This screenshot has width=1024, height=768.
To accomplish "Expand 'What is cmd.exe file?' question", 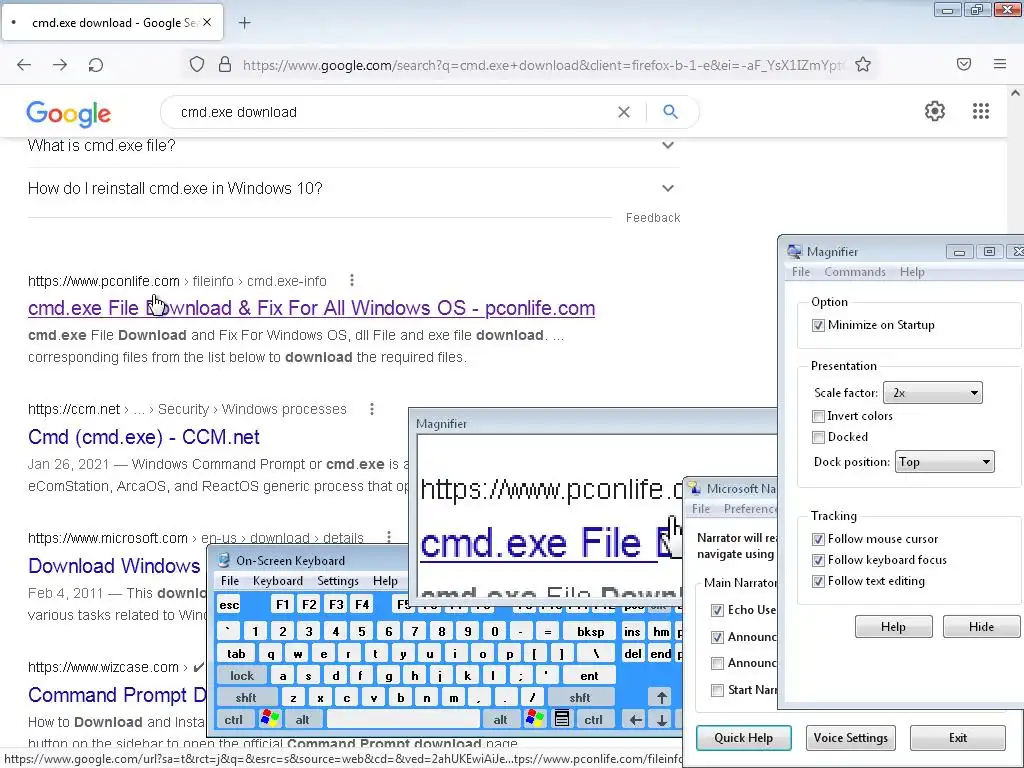I will [x=667, y=145].
